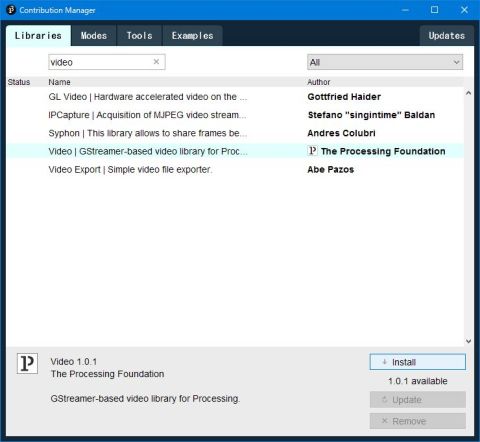Open the Examples tab

click(192, 36)
